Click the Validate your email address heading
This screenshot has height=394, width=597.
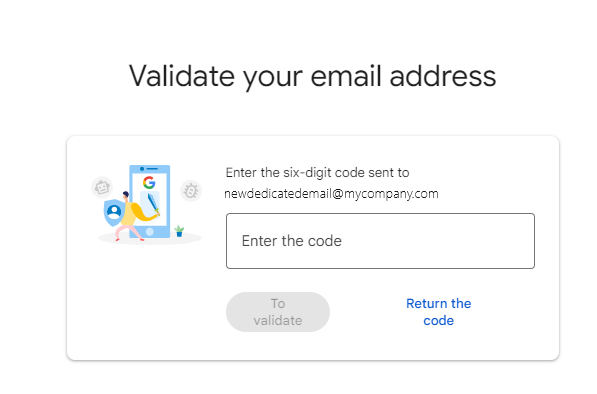313,76
